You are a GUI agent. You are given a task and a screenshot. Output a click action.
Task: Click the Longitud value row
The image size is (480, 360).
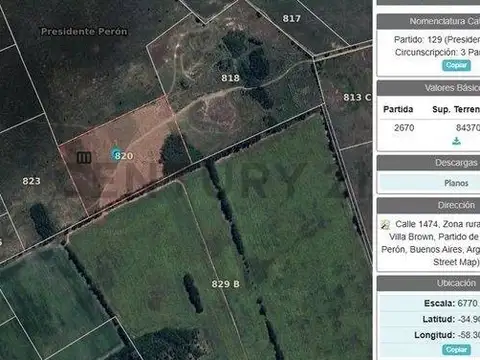(430, 335)
